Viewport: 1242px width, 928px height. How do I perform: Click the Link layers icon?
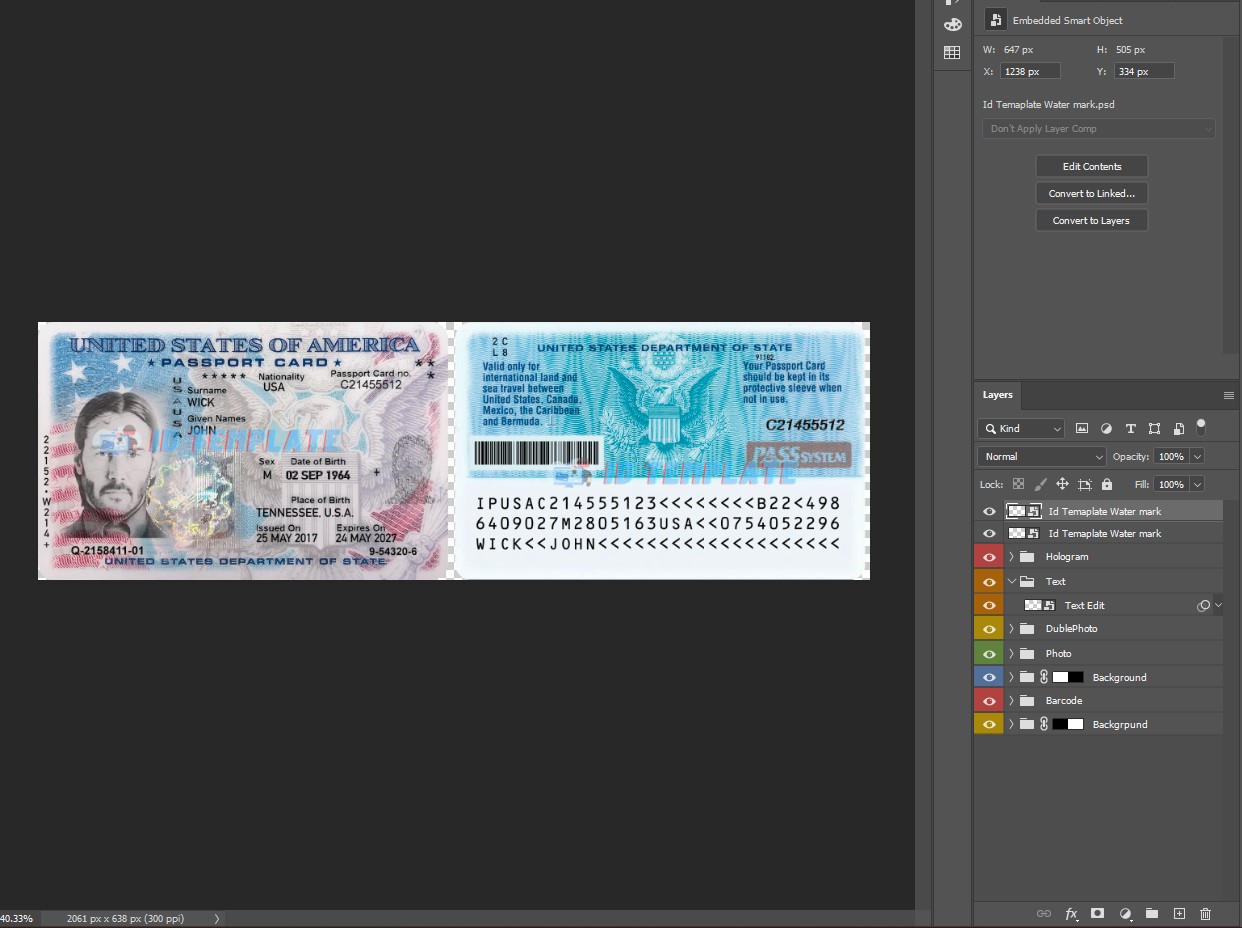click(1044, 913)
